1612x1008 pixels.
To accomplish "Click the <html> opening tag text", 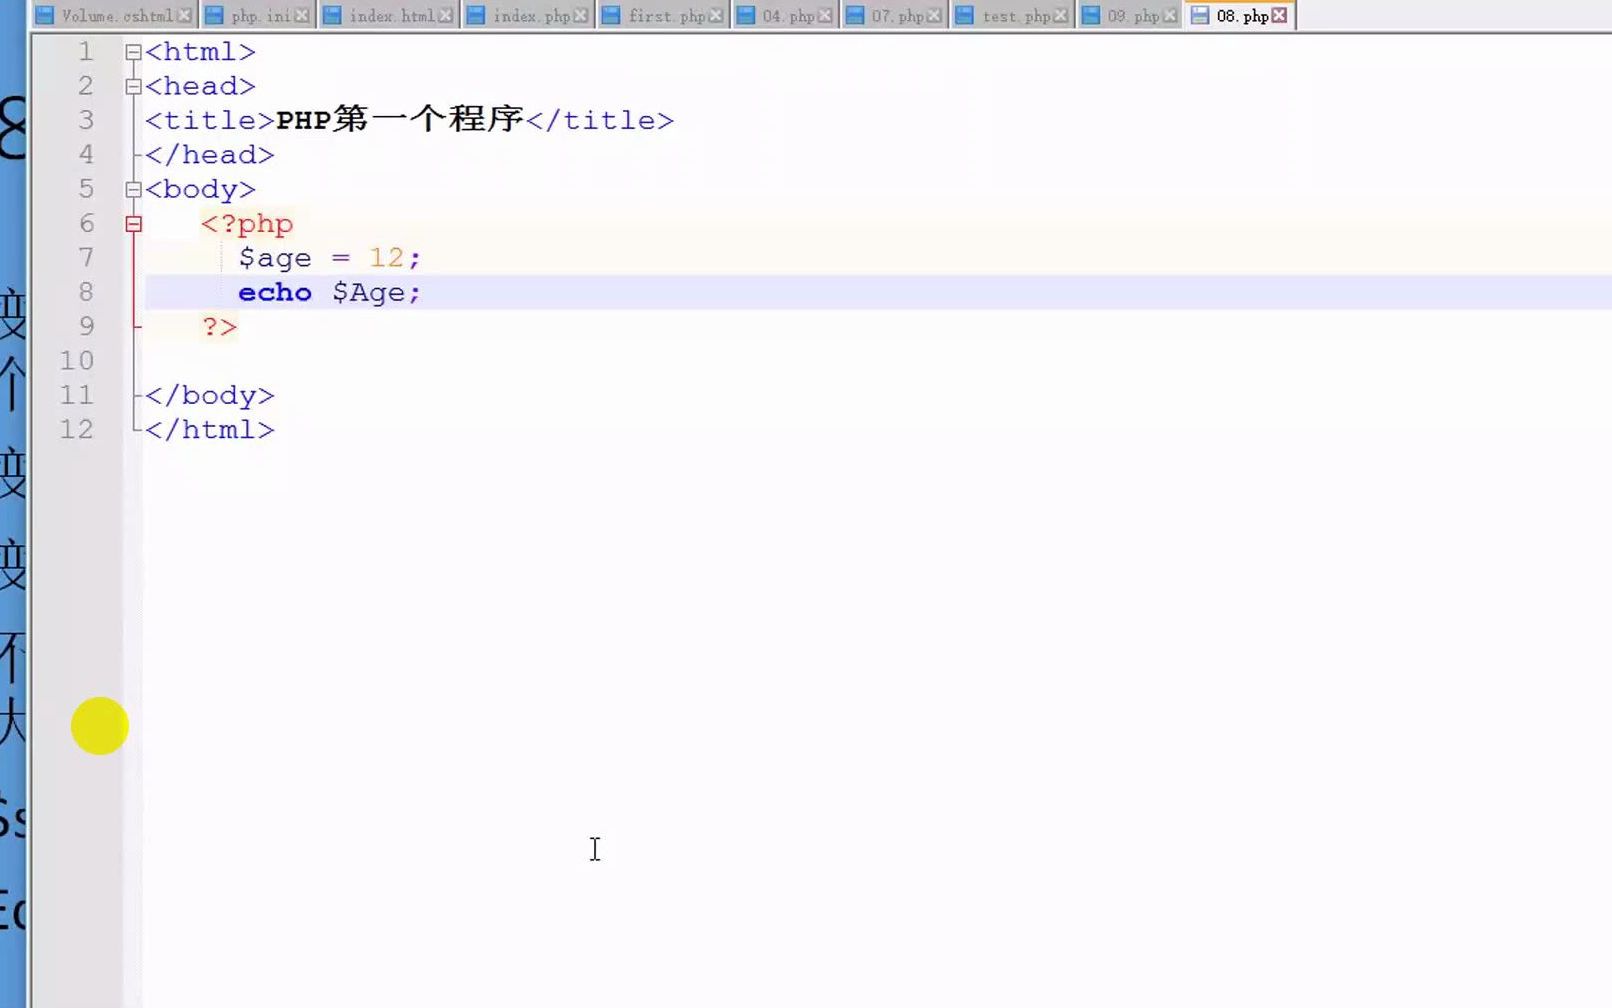I will pyautogui.click(x=200, y=52).
